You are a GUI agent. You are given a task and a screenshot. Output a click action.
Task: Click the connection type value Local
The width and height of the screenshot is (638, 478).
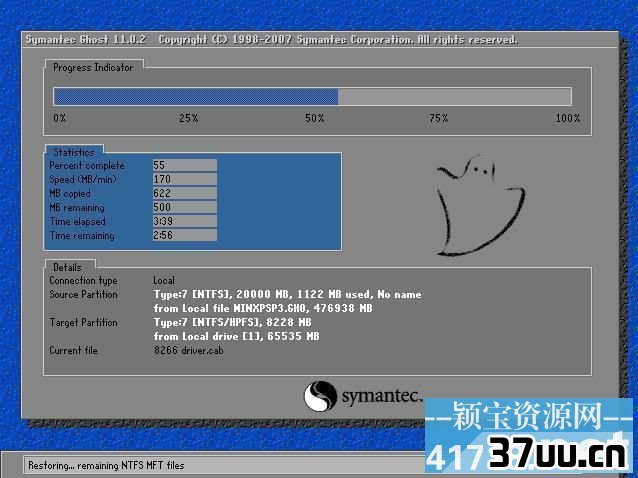click(164, 280)
